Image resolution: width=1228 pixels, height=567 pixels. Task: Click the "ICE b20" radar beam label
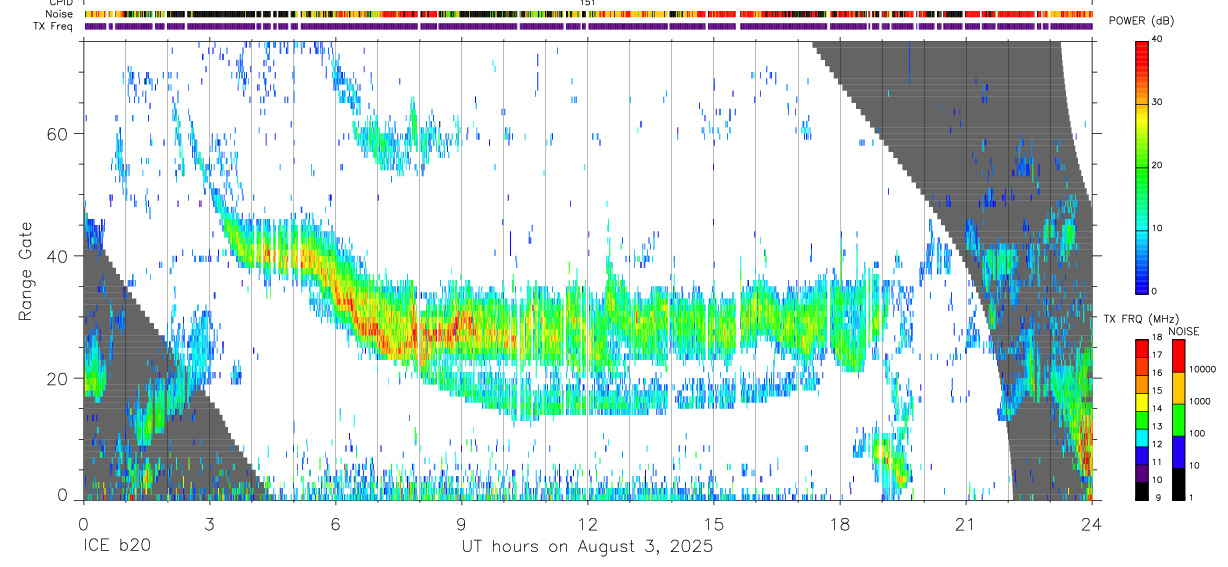pos(115,547)
